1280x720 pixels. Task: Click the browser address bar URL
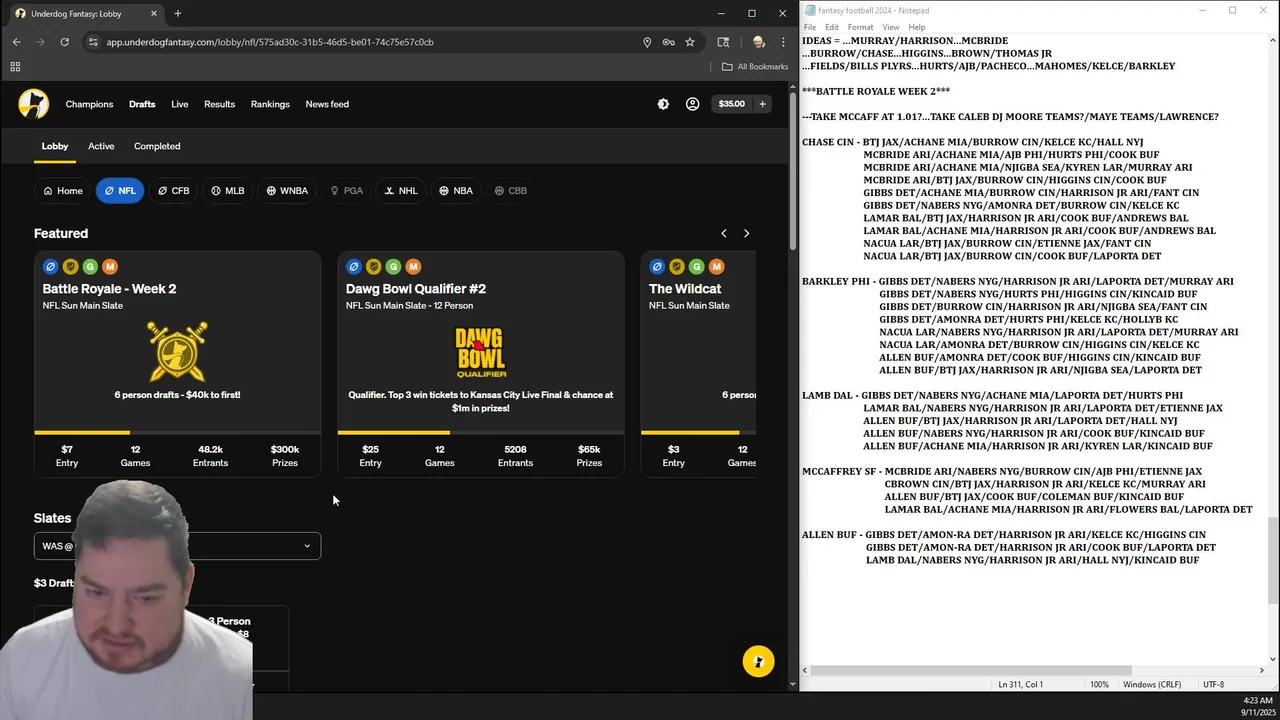click(x=270, y=42)
